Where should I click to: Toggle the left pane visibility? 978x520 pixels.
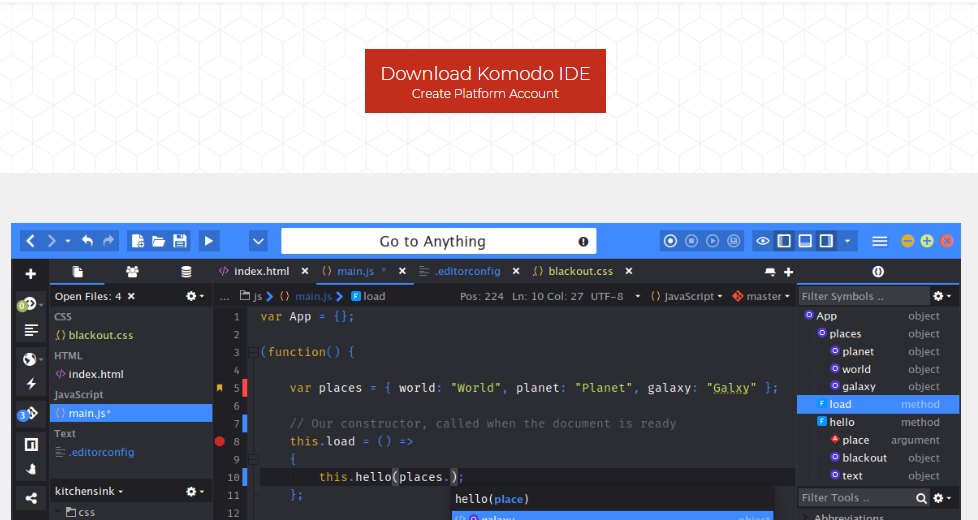point(784,241)
